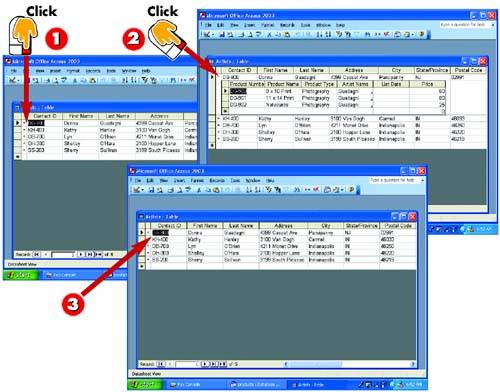The height and width of the screenshot is (392, 500).
Task: Expand the first row plus sign in the leftmost window
Action: click(x=24, y=123)
